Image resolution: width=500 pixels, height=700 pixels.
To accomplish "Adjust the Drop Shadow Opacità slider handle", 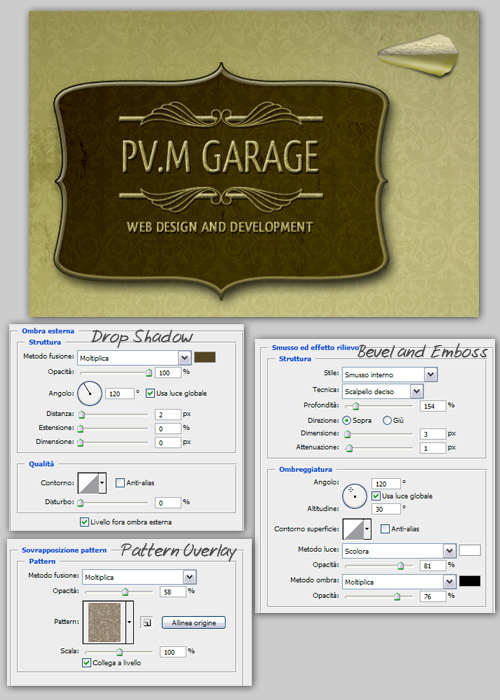I will pos(149,372).
